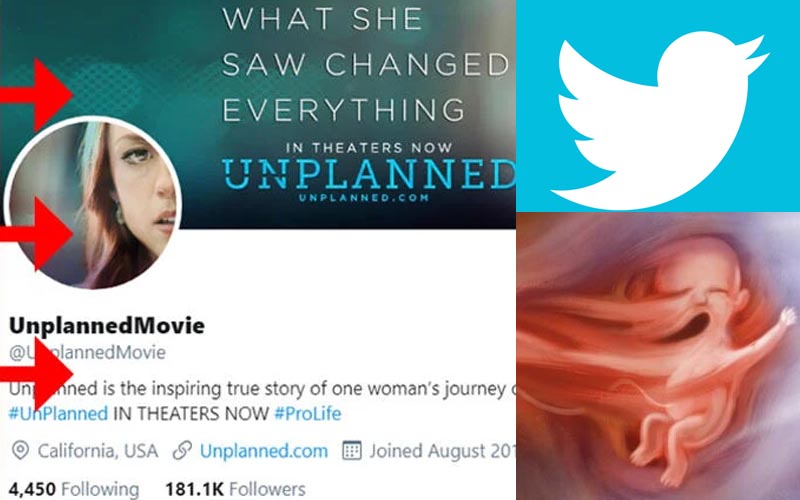Click the California, USA location text

coord(98,451)
